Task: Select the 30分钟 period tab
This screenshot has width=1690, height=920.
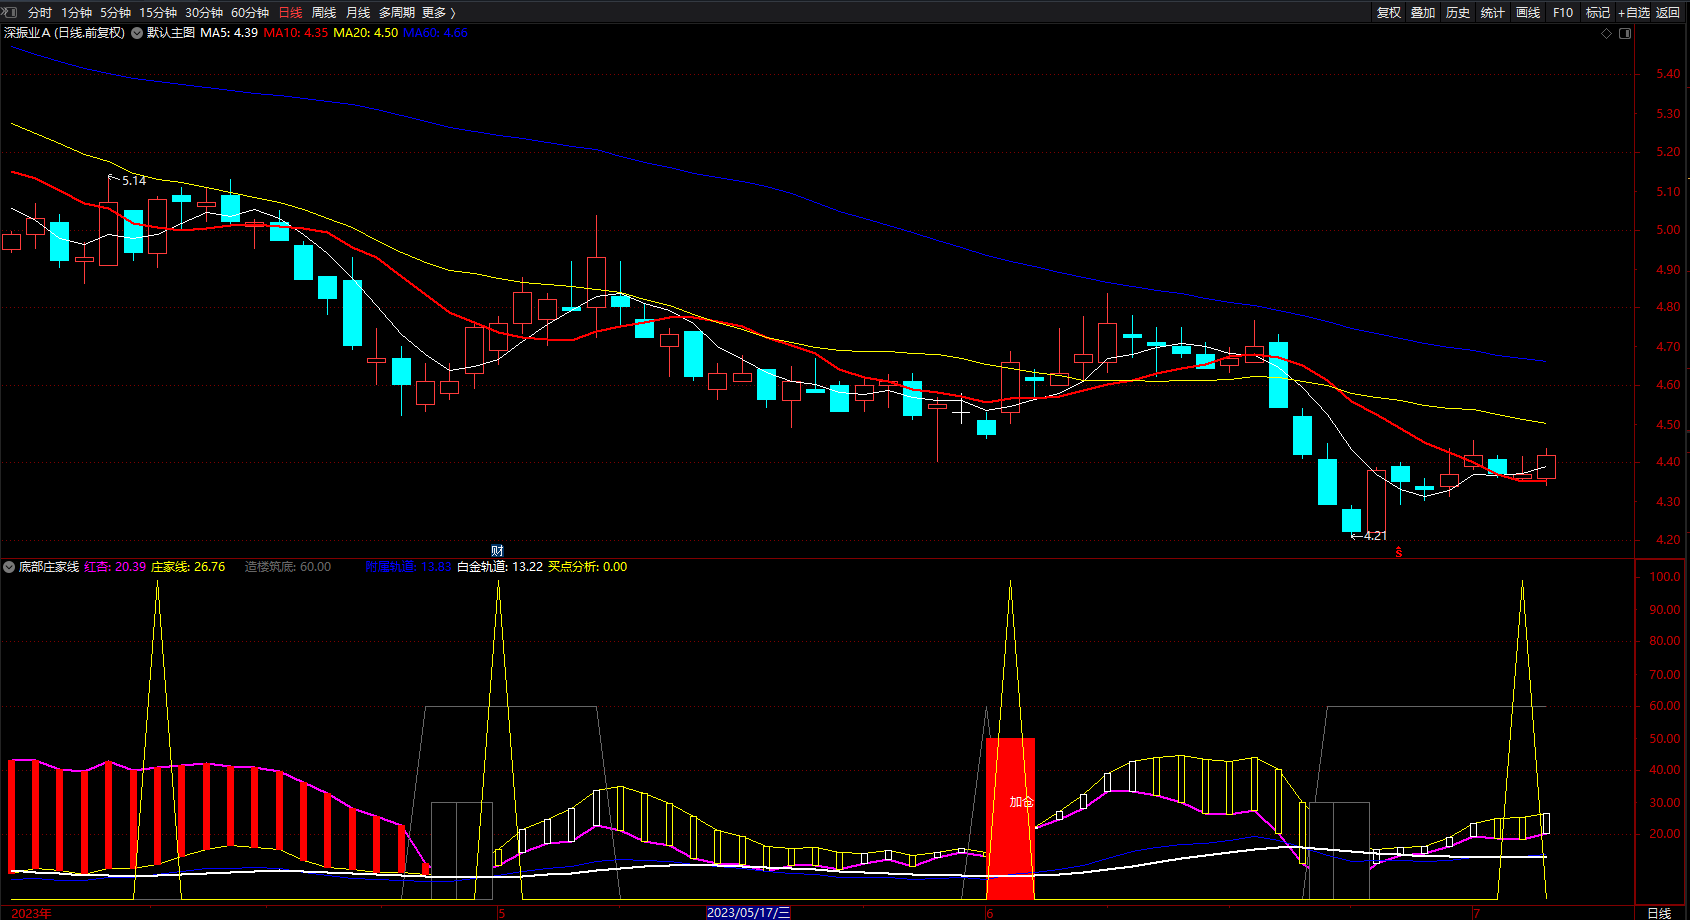Action: [x=204, y=13]
